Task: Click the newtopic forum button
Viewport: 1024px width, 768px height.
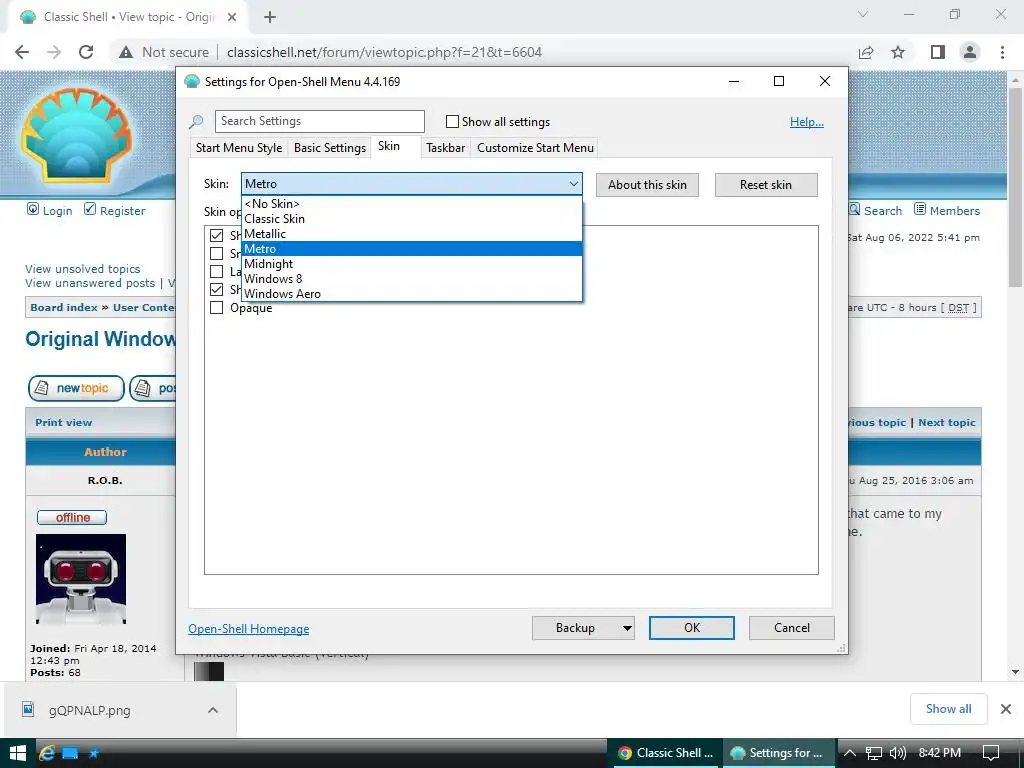Action: pyautogui.click(x=76, y=388)
